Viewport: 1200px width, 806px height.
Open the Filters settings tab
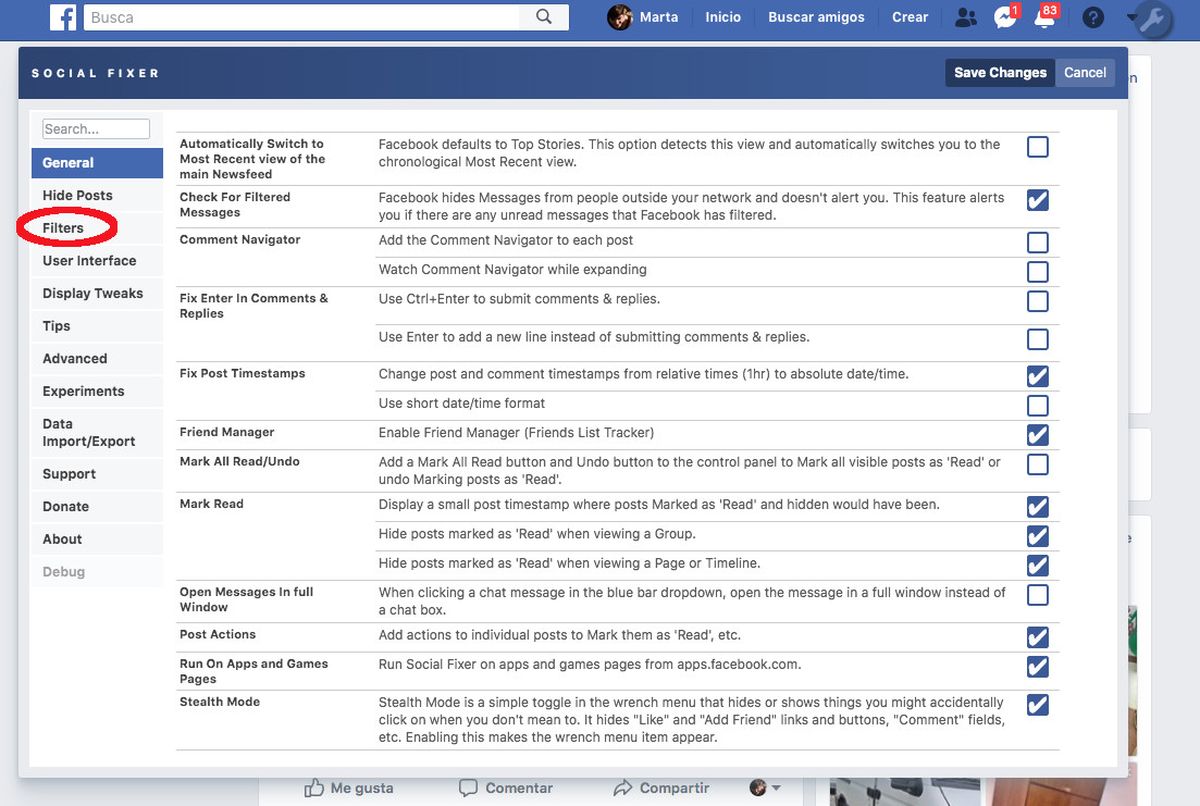click(x=63, y=228)
